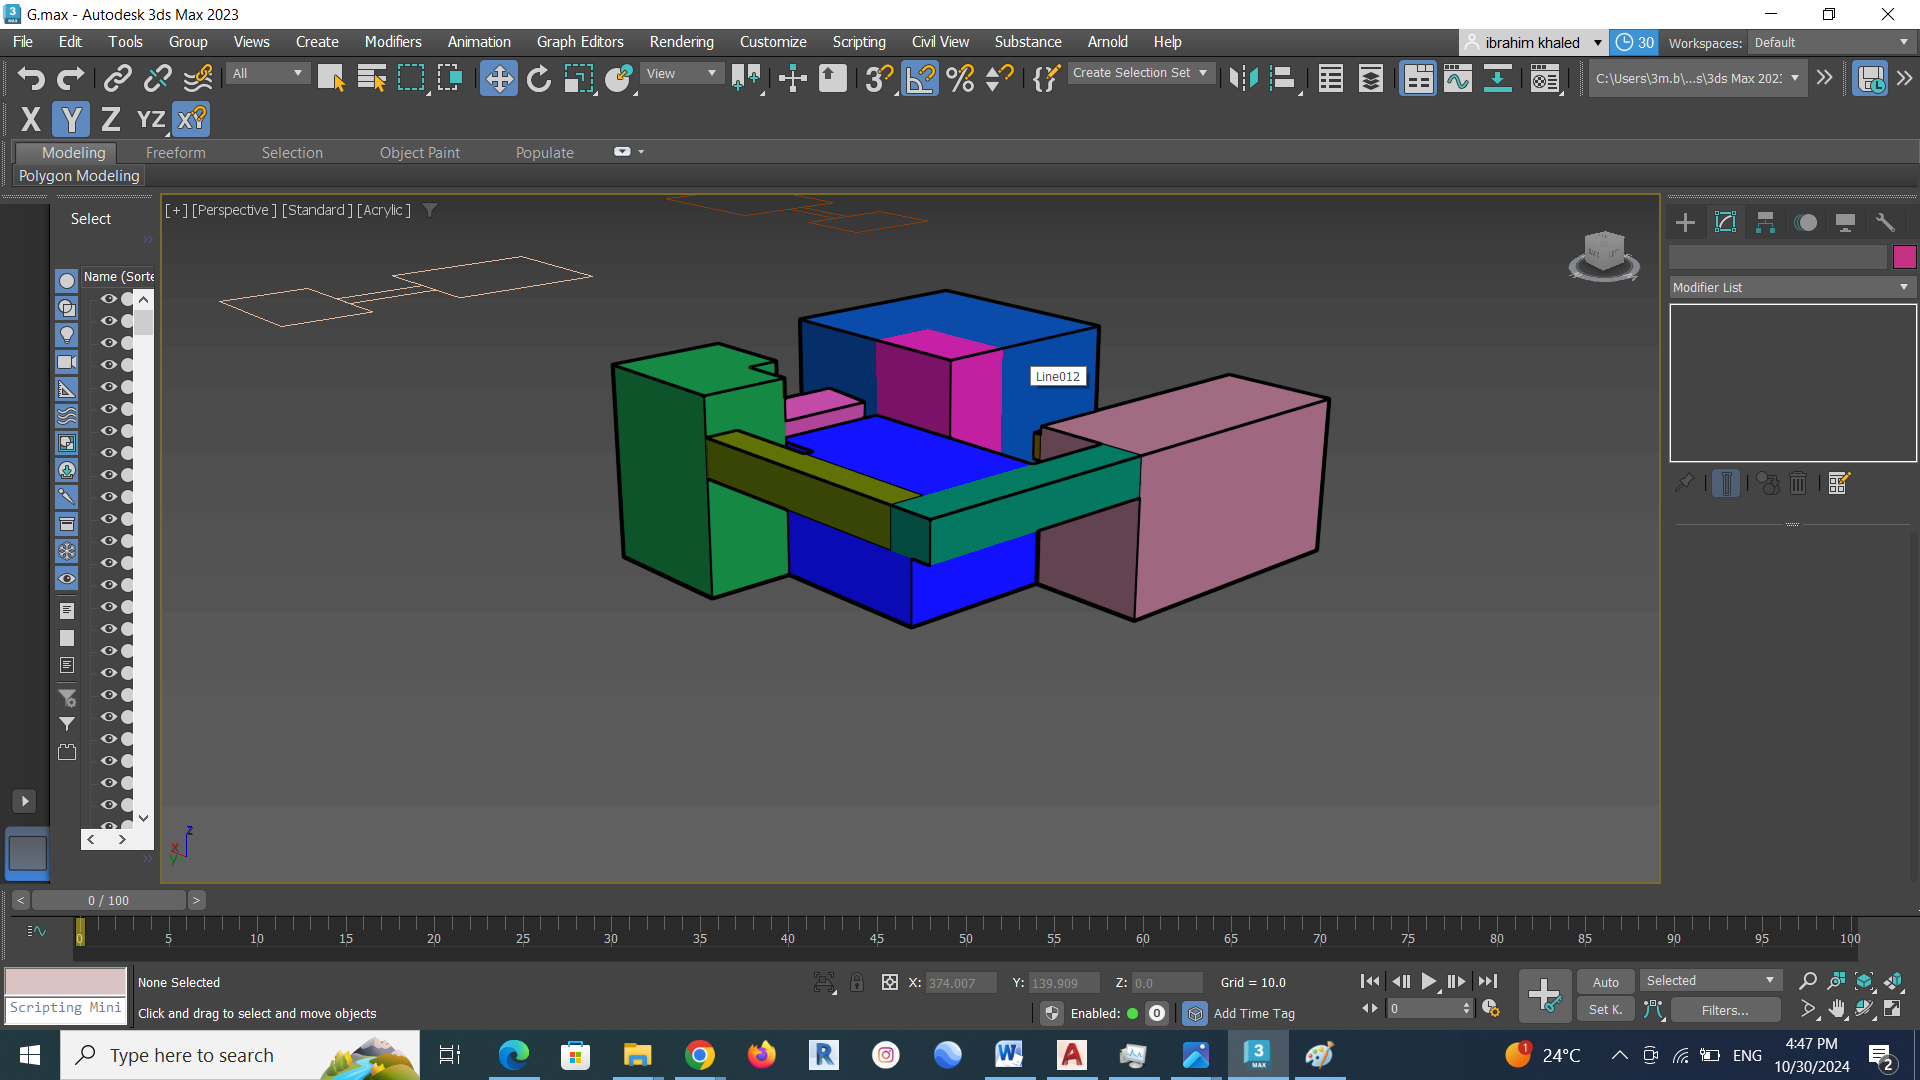Viewport: 1920px width, 1080px height.
Task: Open Workspaces Default dropdown
Action: (1831, 42)
